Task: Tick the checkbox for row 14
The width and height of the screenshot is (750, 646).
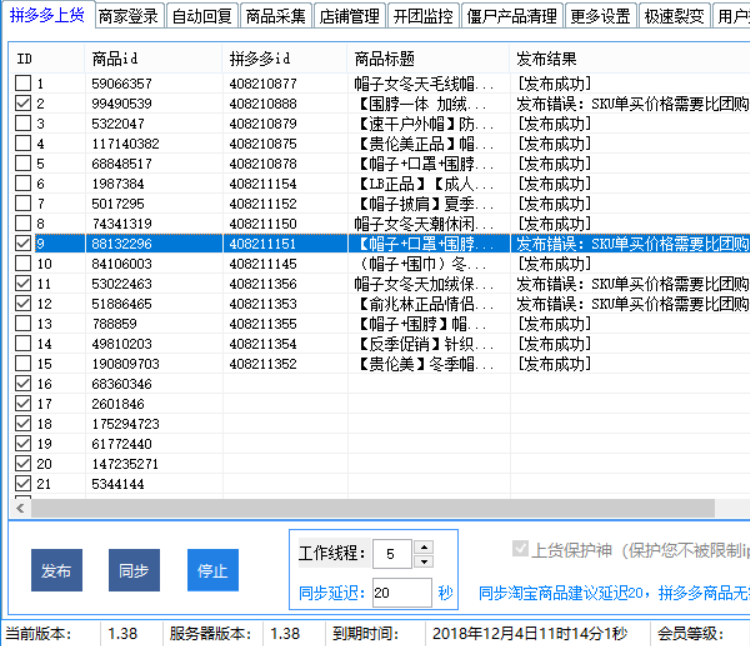Action: (x=23, y=344)
